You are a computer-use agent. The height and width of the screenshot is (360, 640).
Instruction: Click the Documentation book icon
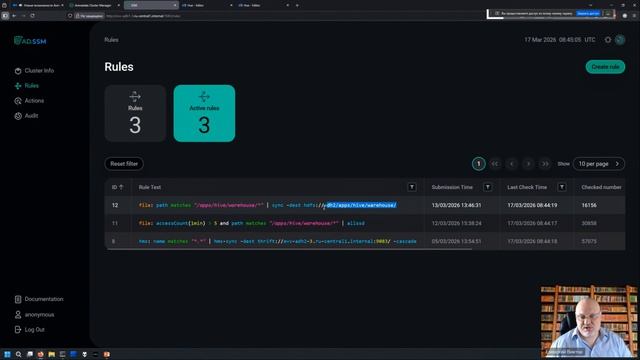click(x=18, y=299)
